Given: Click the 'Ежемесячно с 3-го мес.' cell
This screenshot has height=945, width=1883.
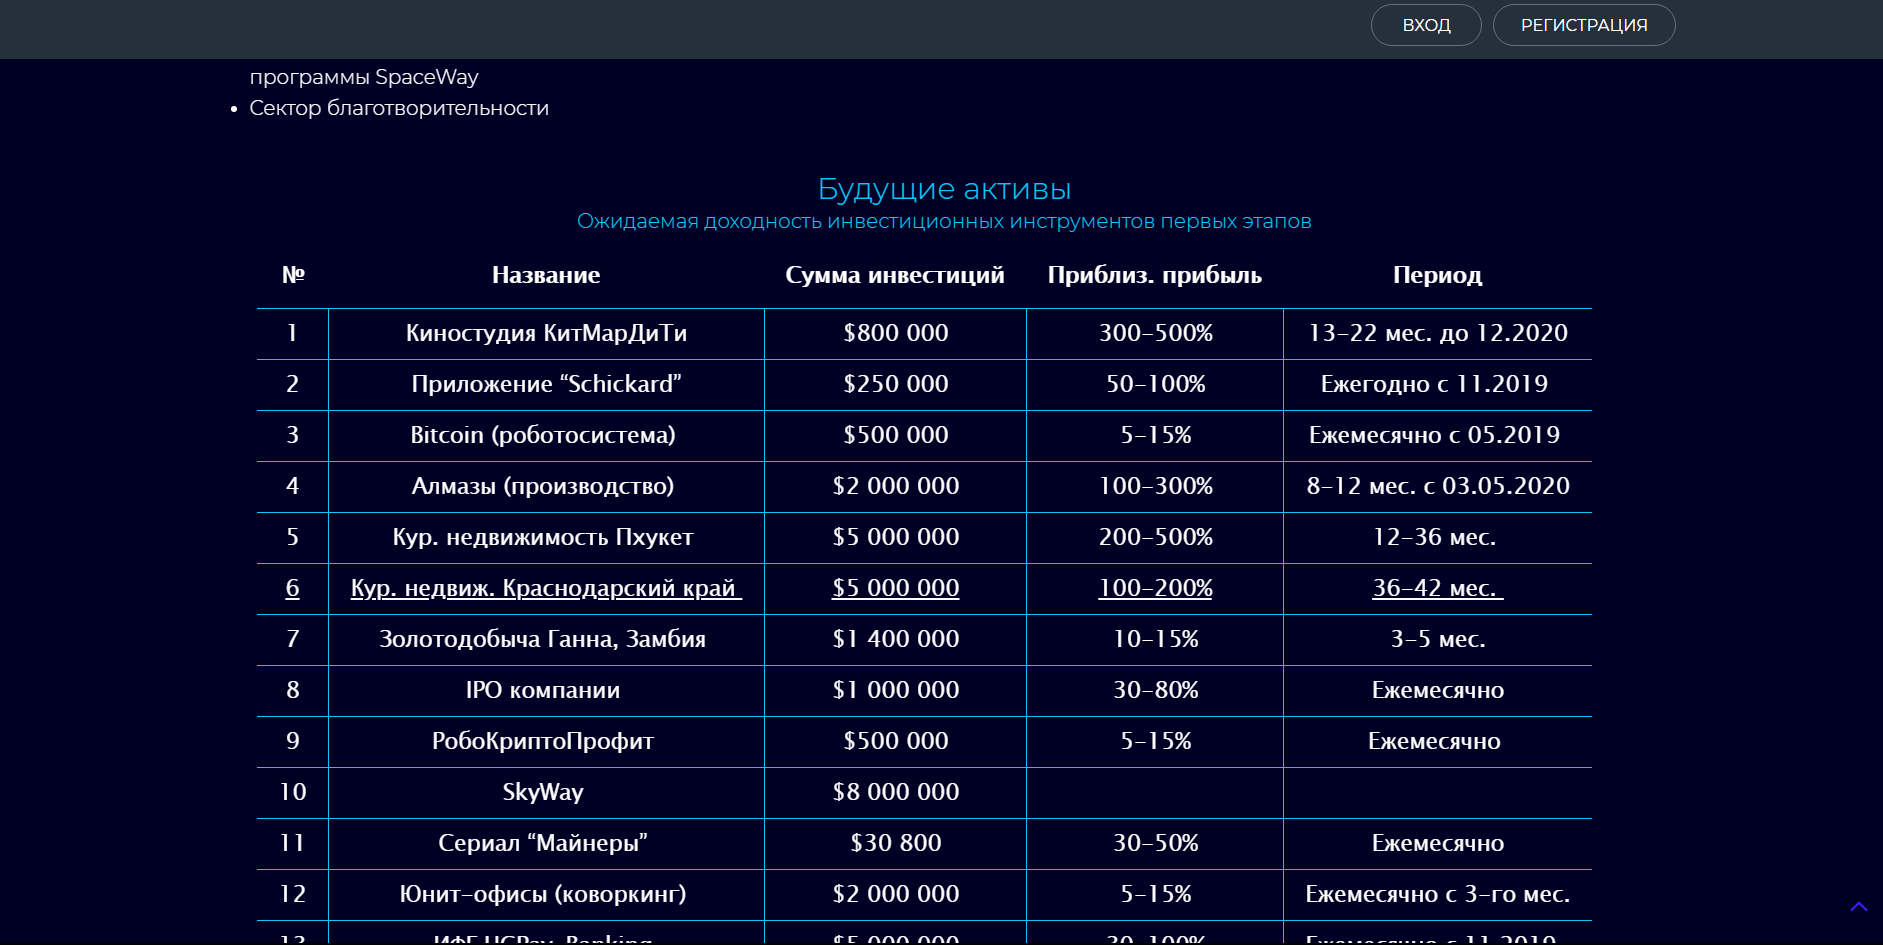Looking at the screenshot, I should tap(1437, 895).
